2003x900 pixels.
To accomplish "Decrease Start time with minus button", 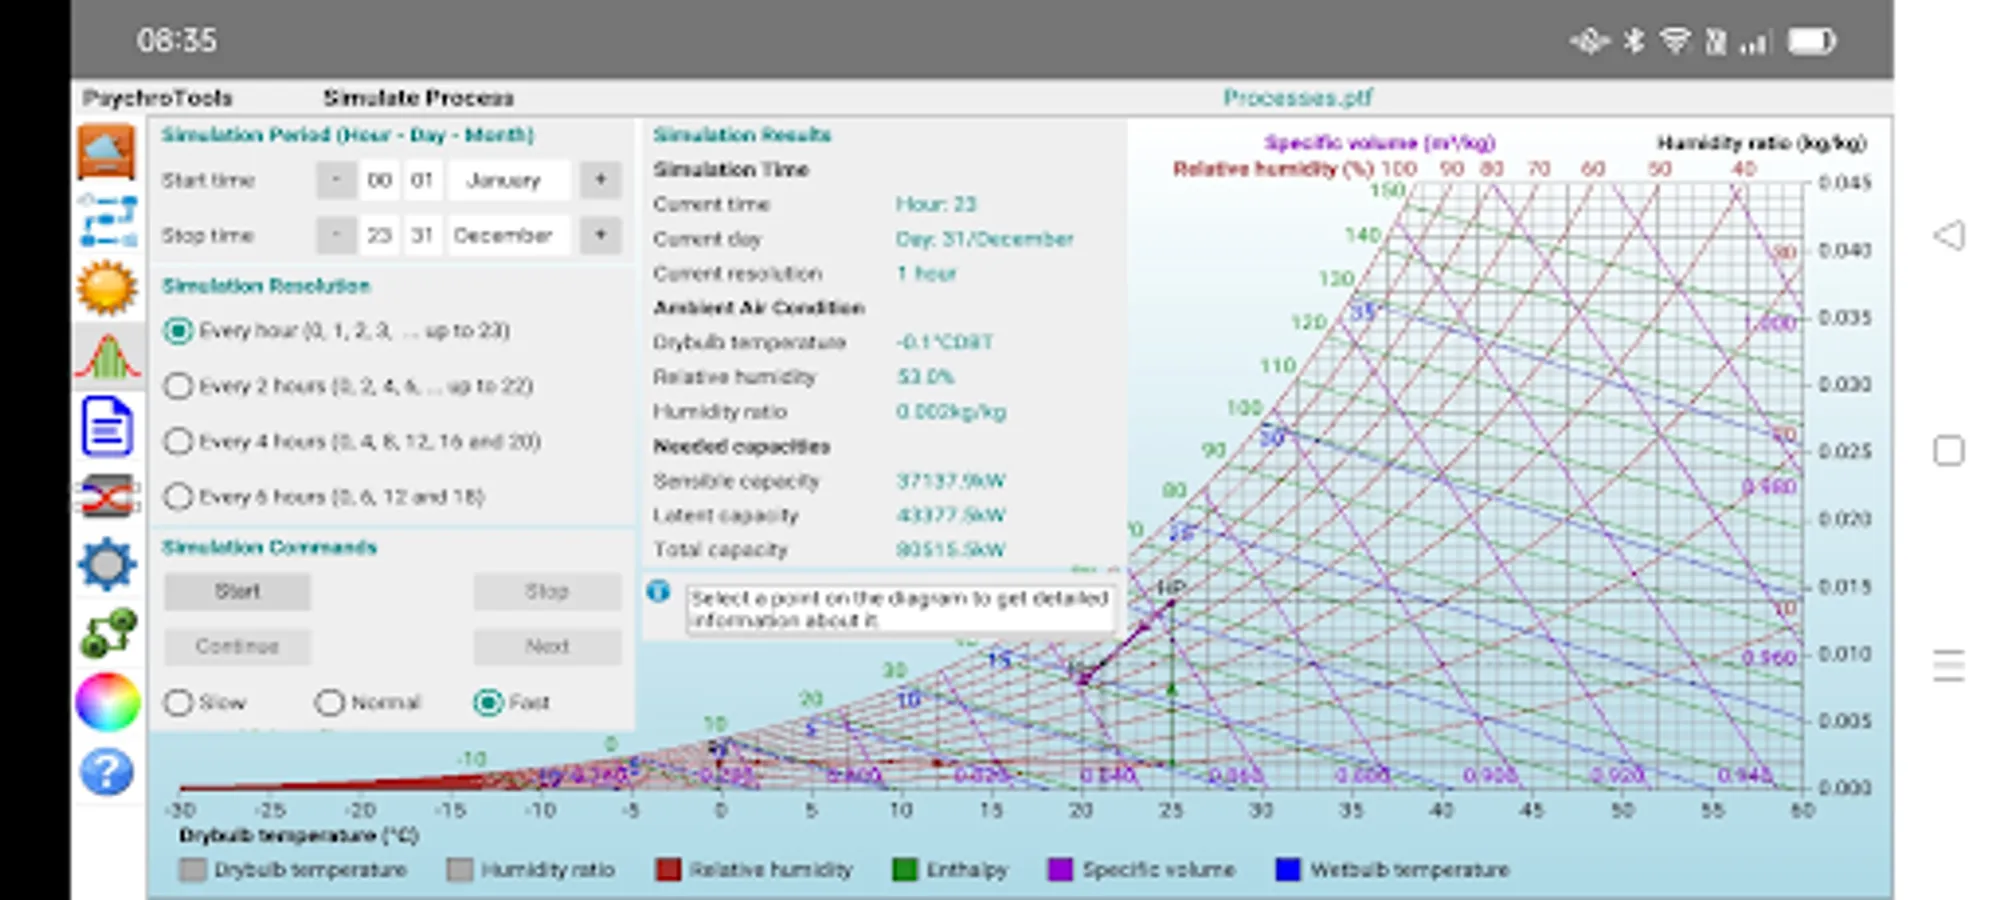I will pyautogui.click(x=336, y=180).
